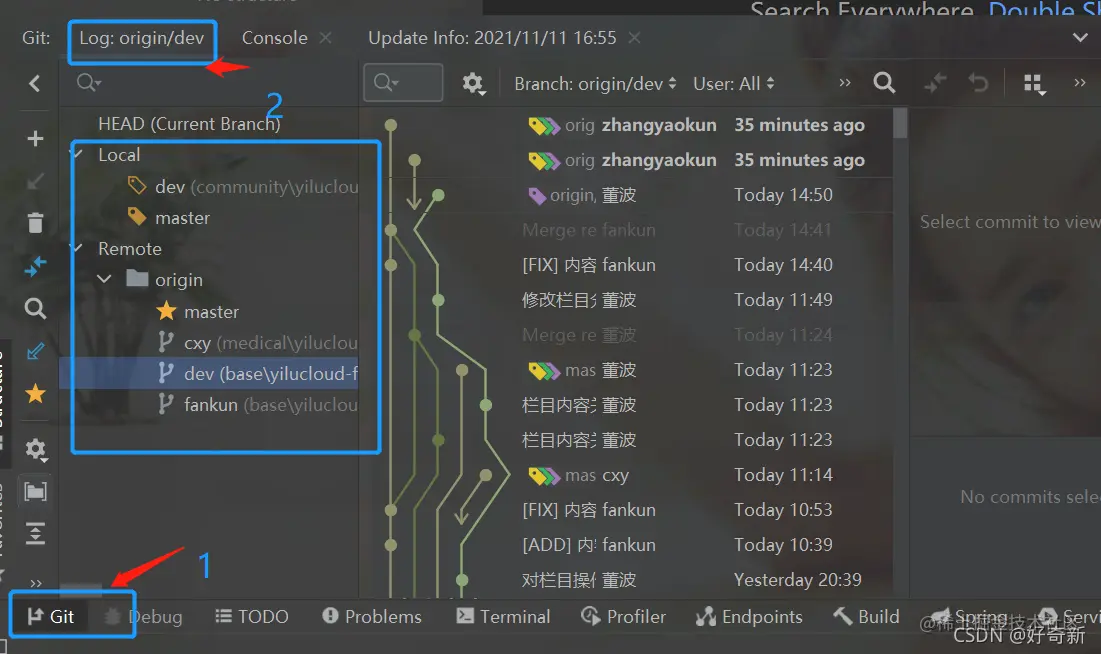Image resolution: width=1101 pixels, height=654 pixels.
Task: Open the branches settings gear icon
Action: (35, 450)
